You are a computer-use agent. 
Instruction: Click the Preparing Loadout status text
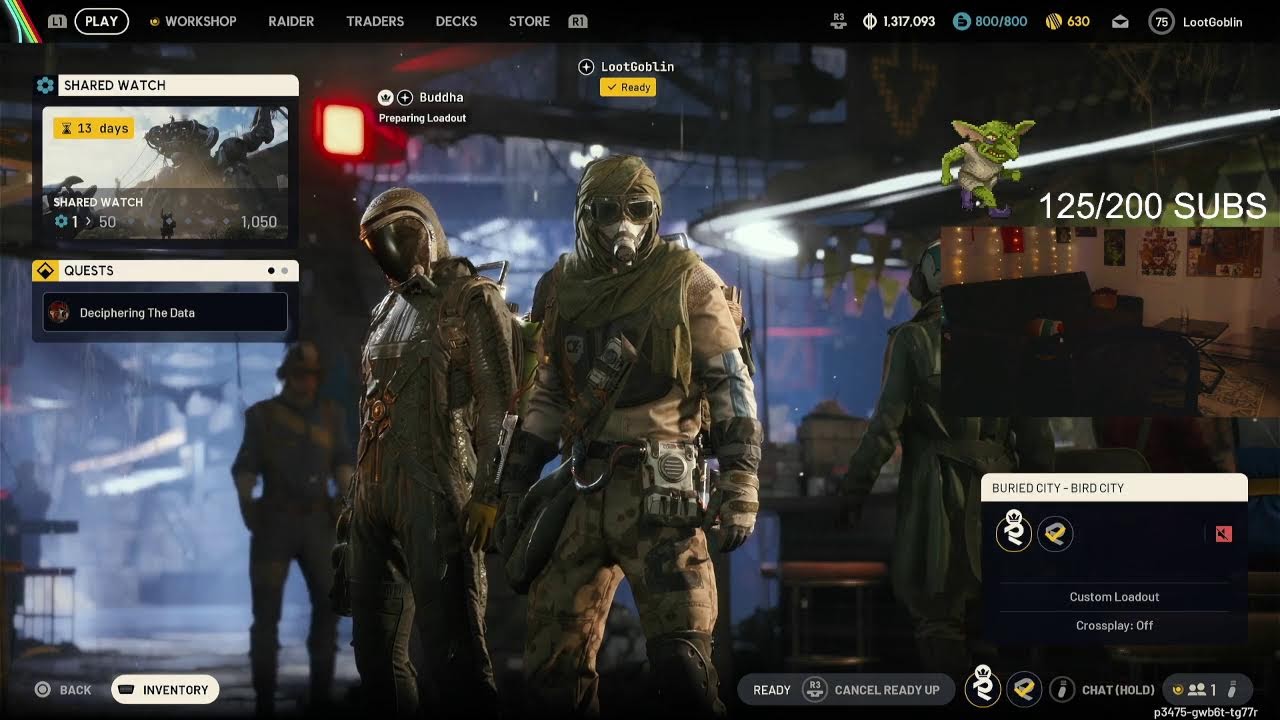click(x=422, y=118)
